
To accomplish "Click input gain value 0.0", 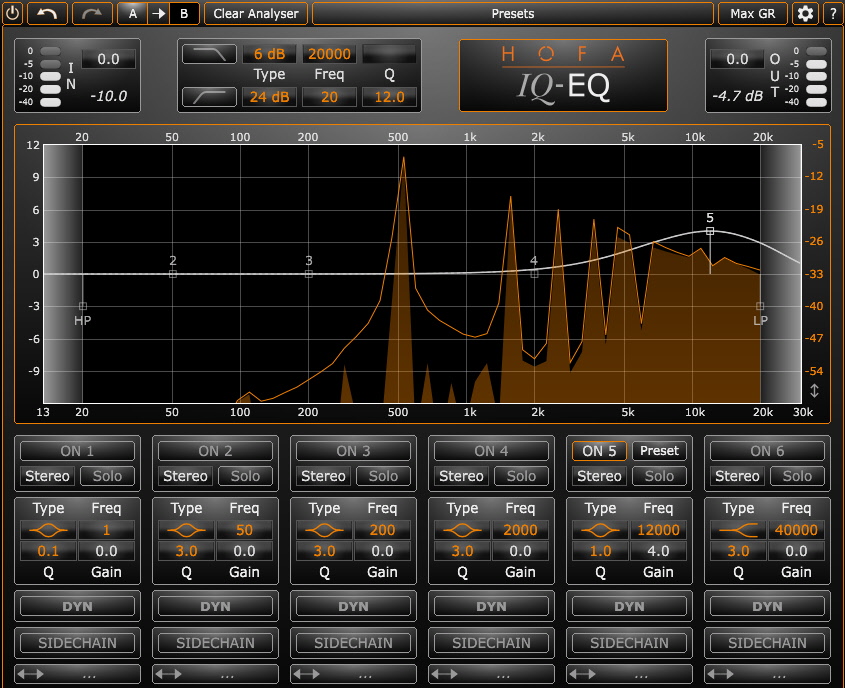I will 108,59.
